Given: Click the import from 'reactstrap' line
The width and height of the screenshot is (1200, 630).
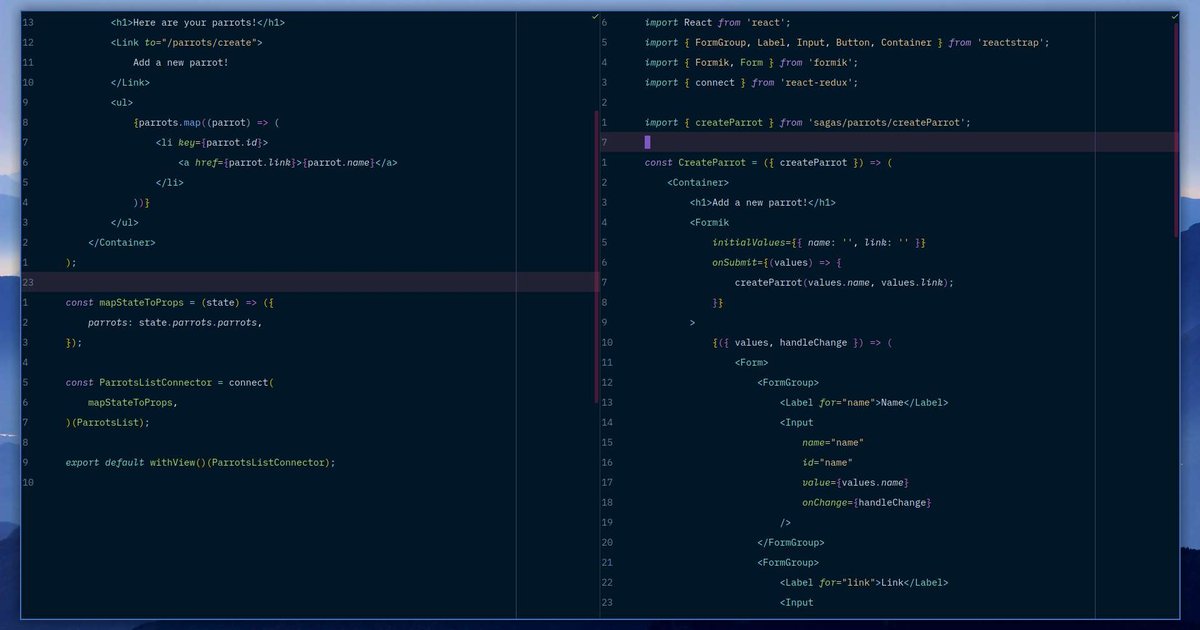Looking at the screenshot, I should pyautogui.click(x=847, y=42).
